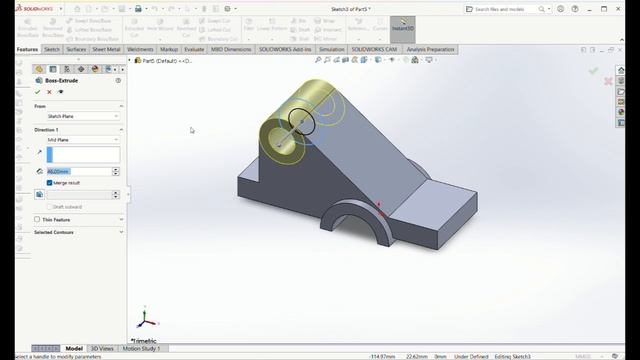Click the Draft On/Off icon button
Image resolution: width=640 pixels, height=360 pixels.
pos(40,195)
